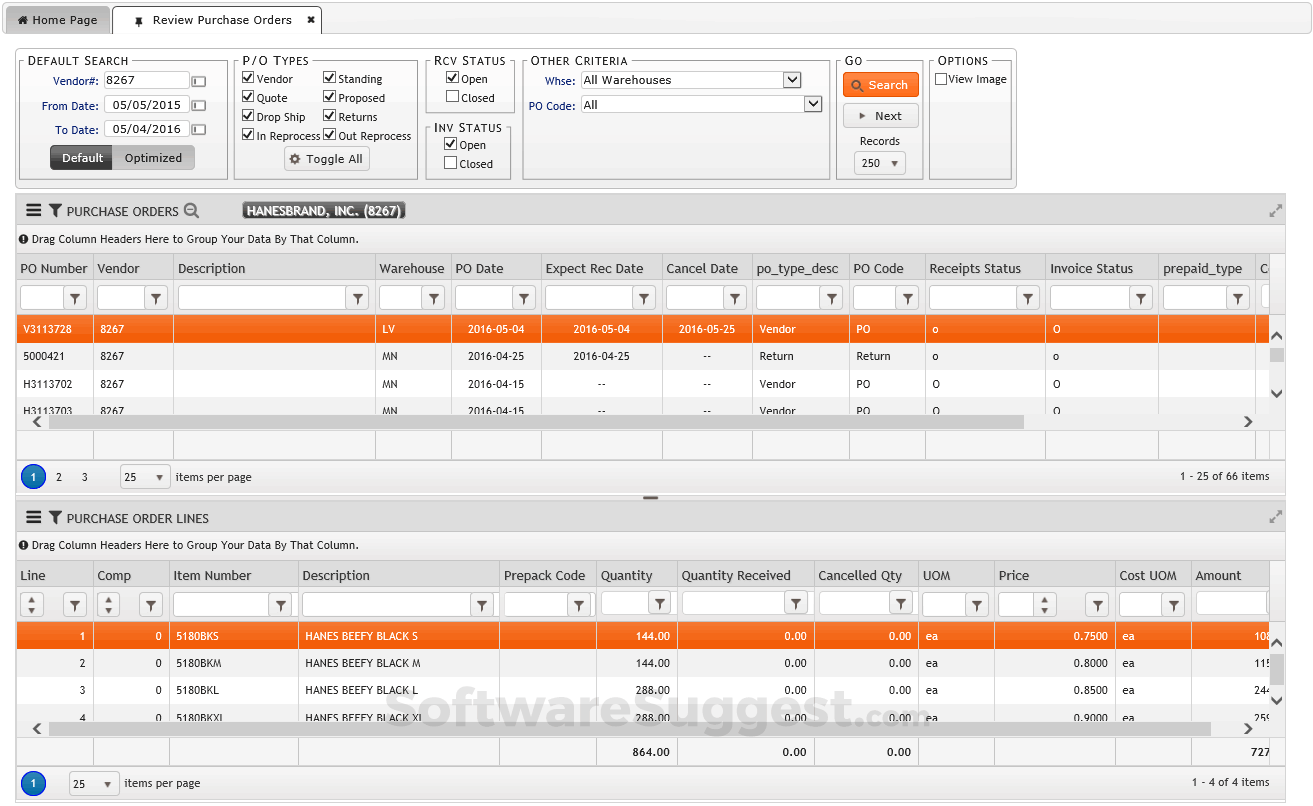Check the View Image option
The height and width of the screenshot is (806, 1313).
(940, 78)
